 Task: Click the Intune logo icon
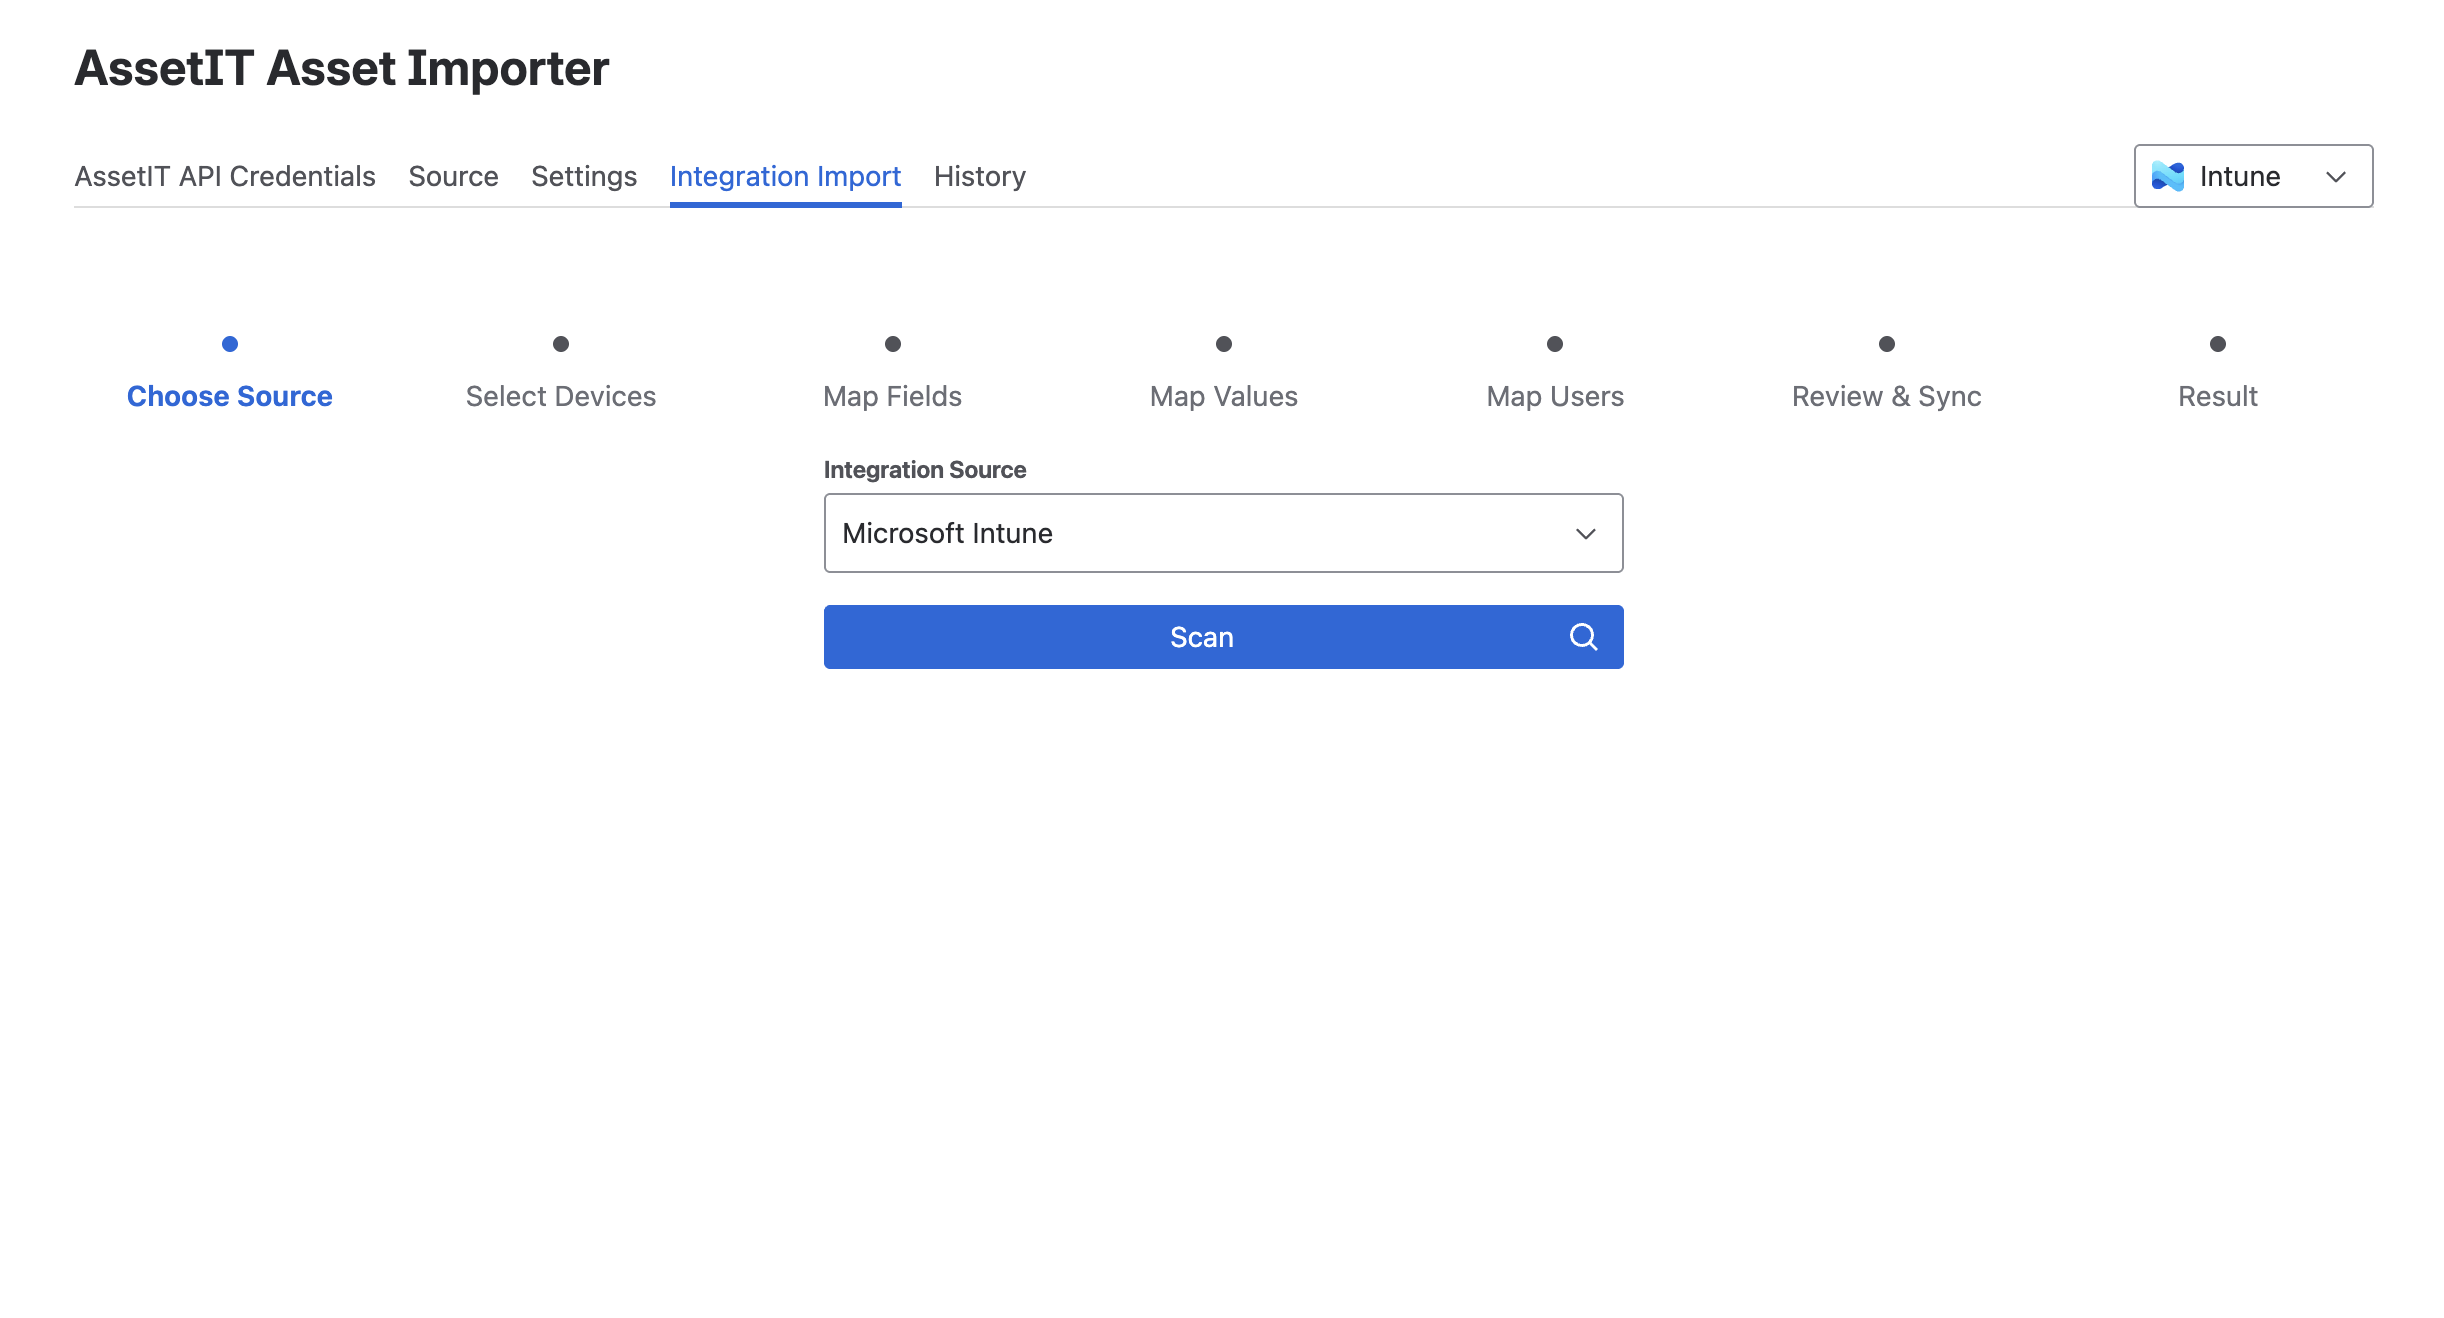click(x=2167, y=176)
